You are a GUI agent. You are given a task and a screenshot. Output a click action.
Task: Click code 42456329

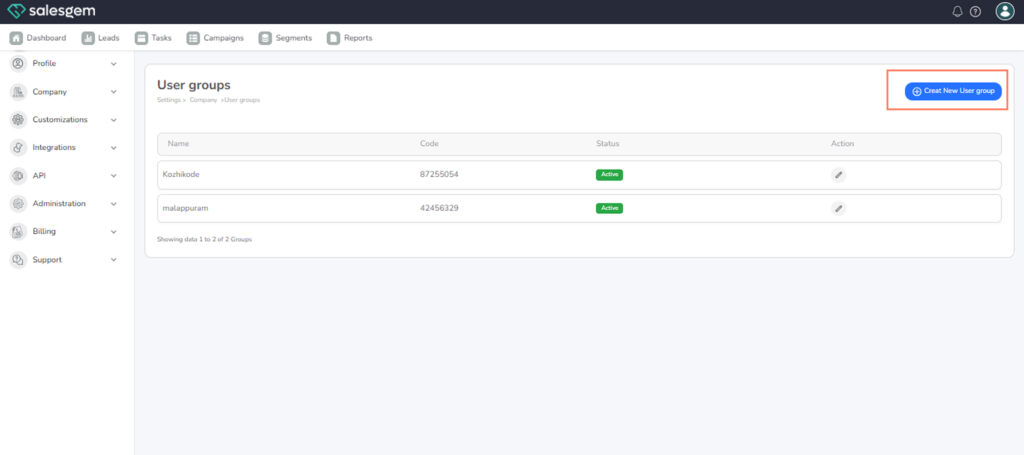click(x=438, y=208)
